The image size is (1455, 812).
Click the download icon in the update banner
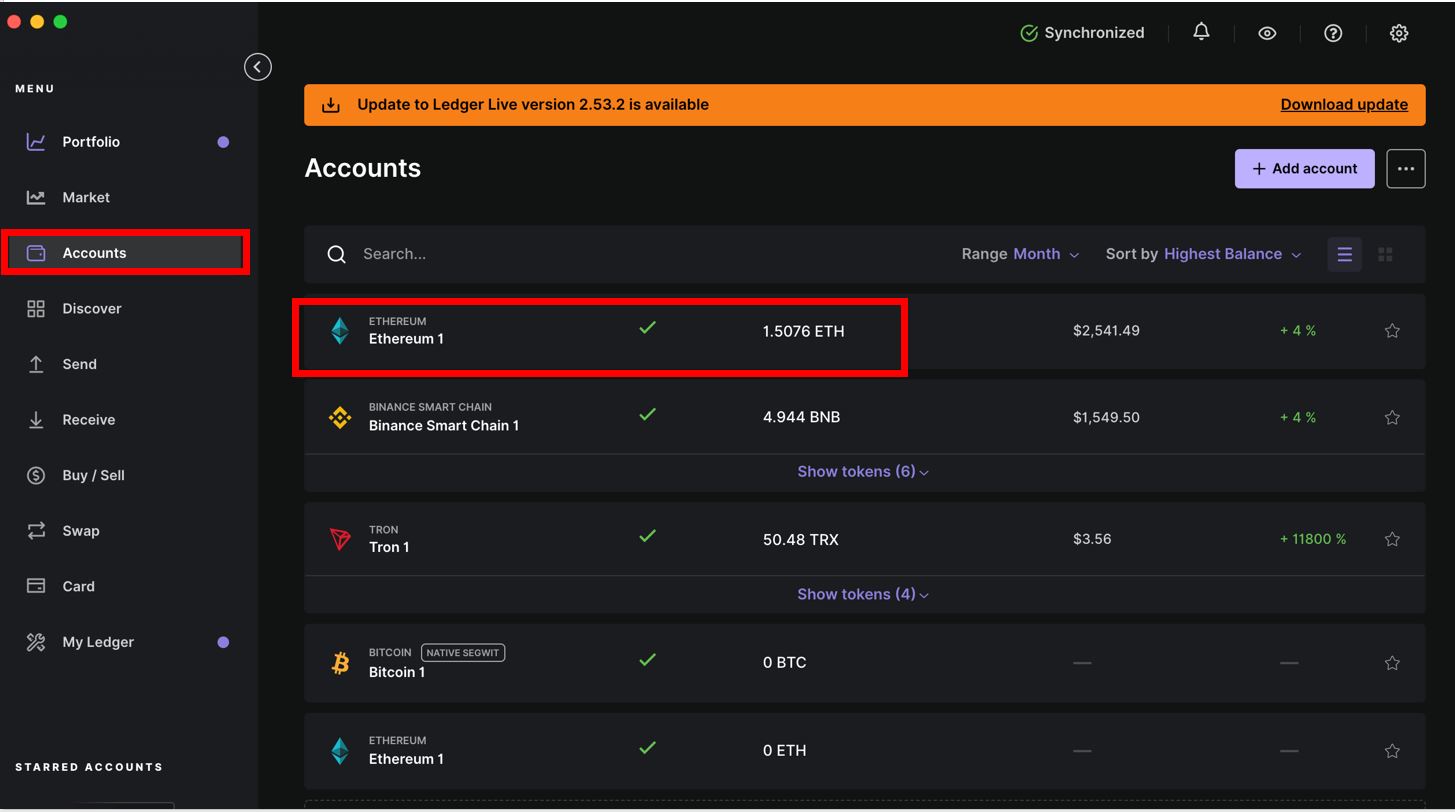pos(330,104)
